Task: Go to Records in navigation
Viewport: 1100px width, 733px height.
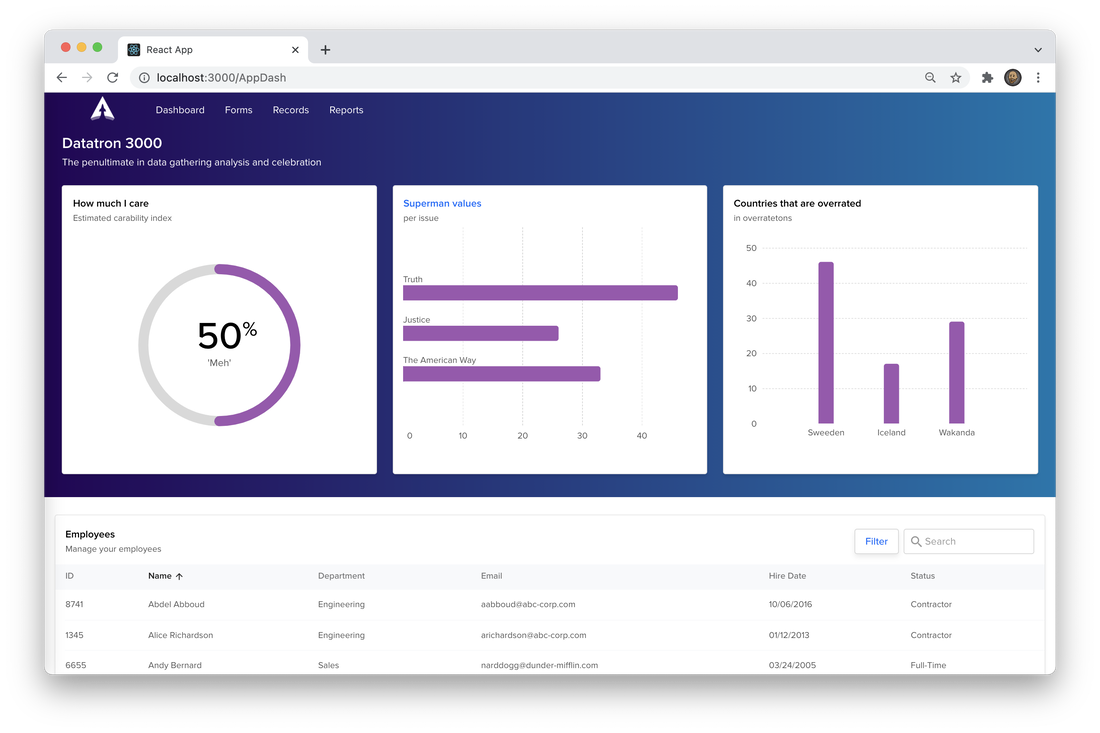Action: pos(290,110)
